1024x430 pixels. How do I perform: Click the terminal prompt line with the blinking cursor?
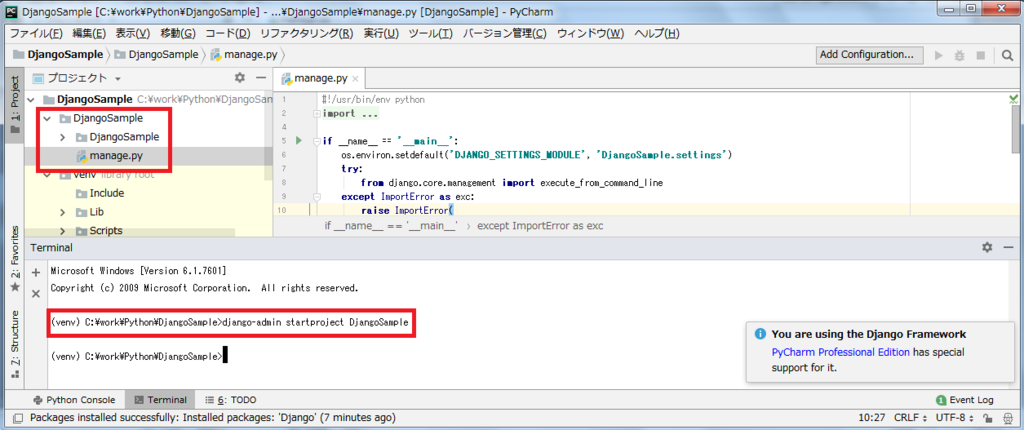click(x=138, y=357)
